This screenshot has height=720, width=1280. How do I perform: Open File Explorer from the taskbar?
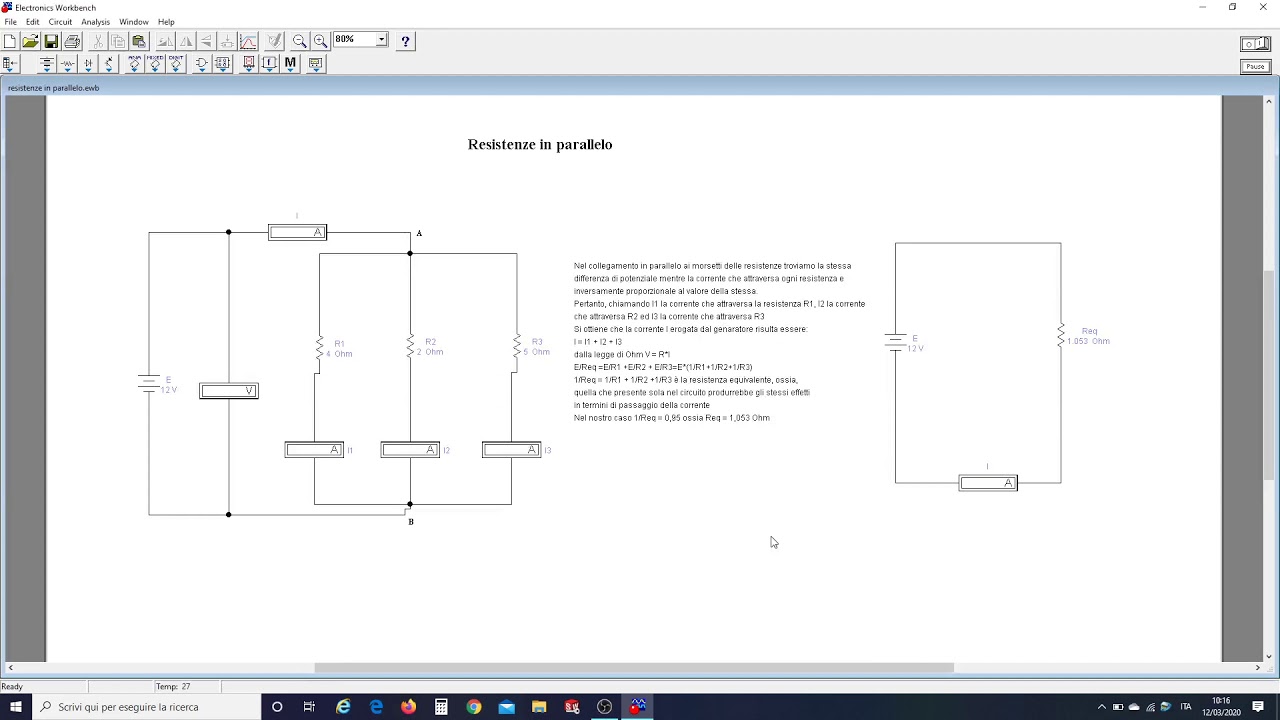[x=539, y=707]
